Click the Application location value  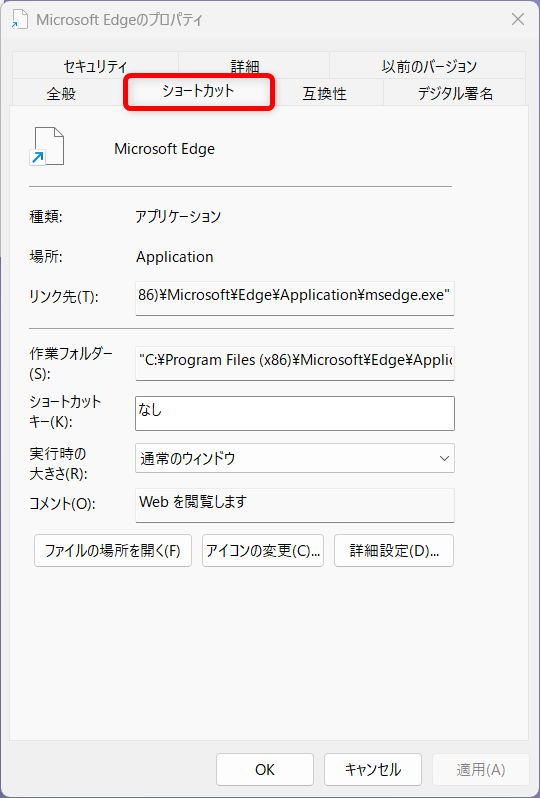(175, 256)
